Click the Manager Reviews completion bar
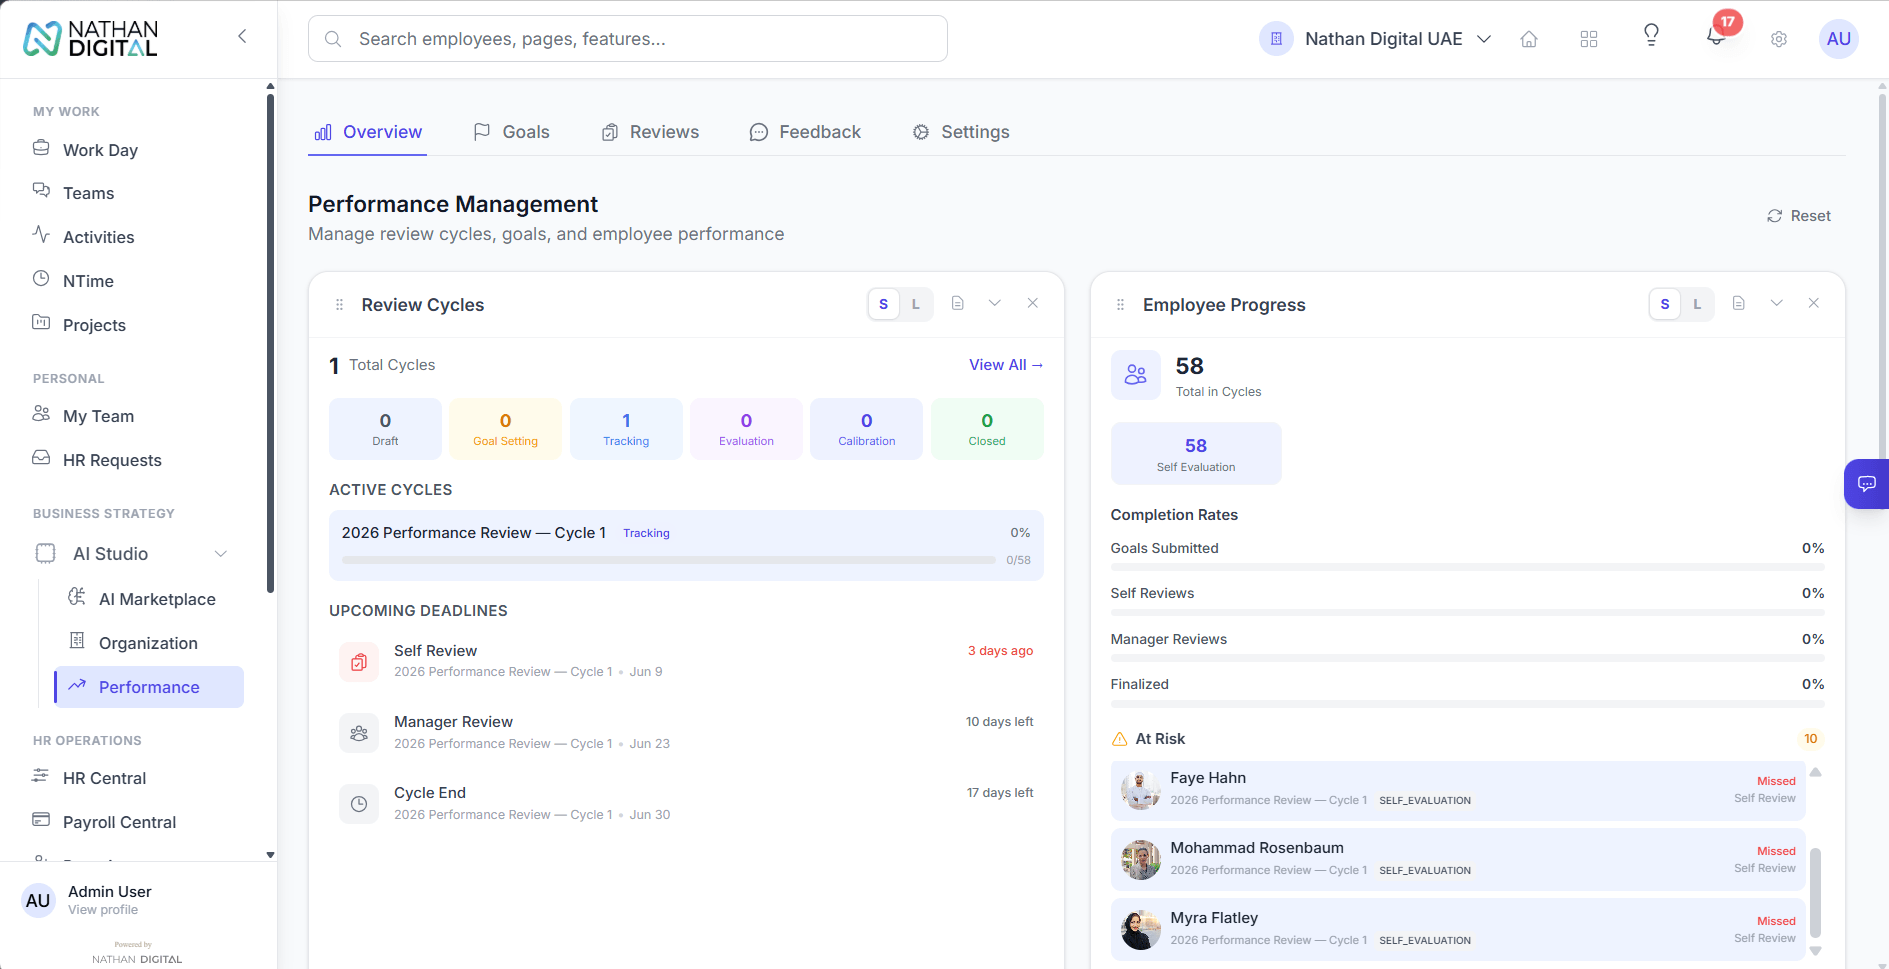 (x=1467, y=658)
